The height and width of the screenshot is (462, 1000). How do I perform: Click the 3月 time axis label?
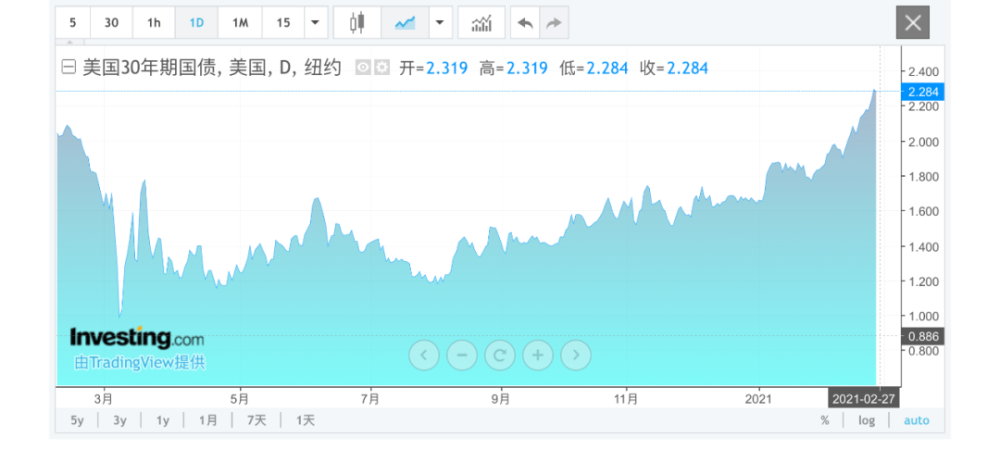click(103, 399)
